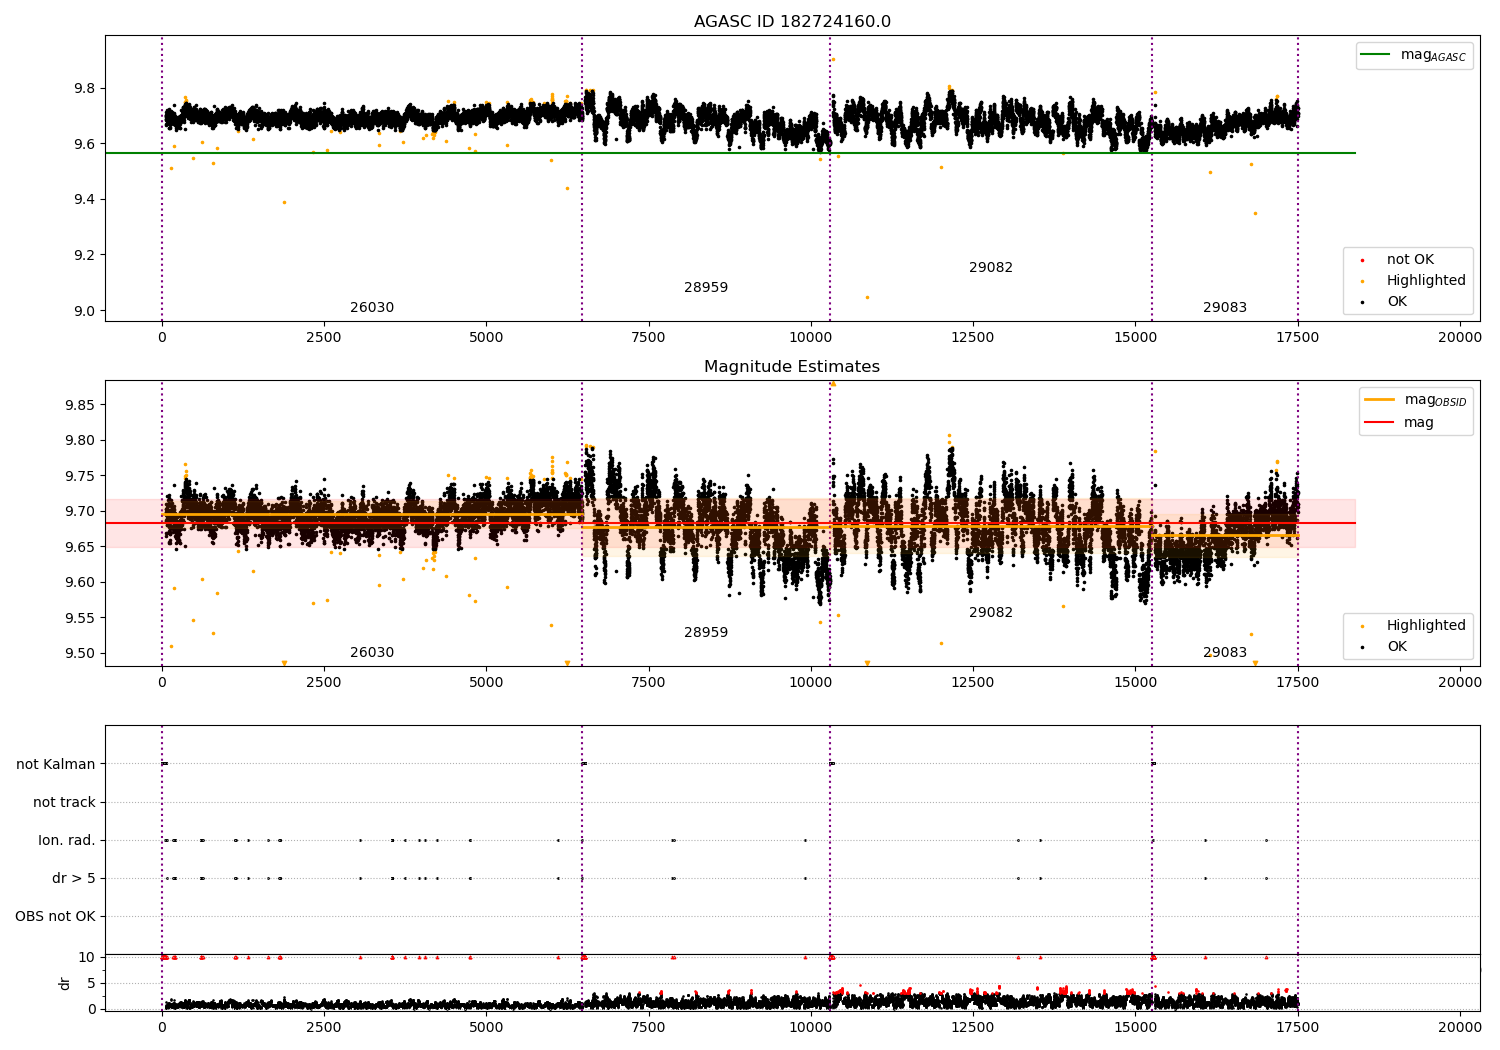1500x1050 pixels.
Task: Click the 'OK' legend entry in top plot
Action: (x=1397, y=302)
